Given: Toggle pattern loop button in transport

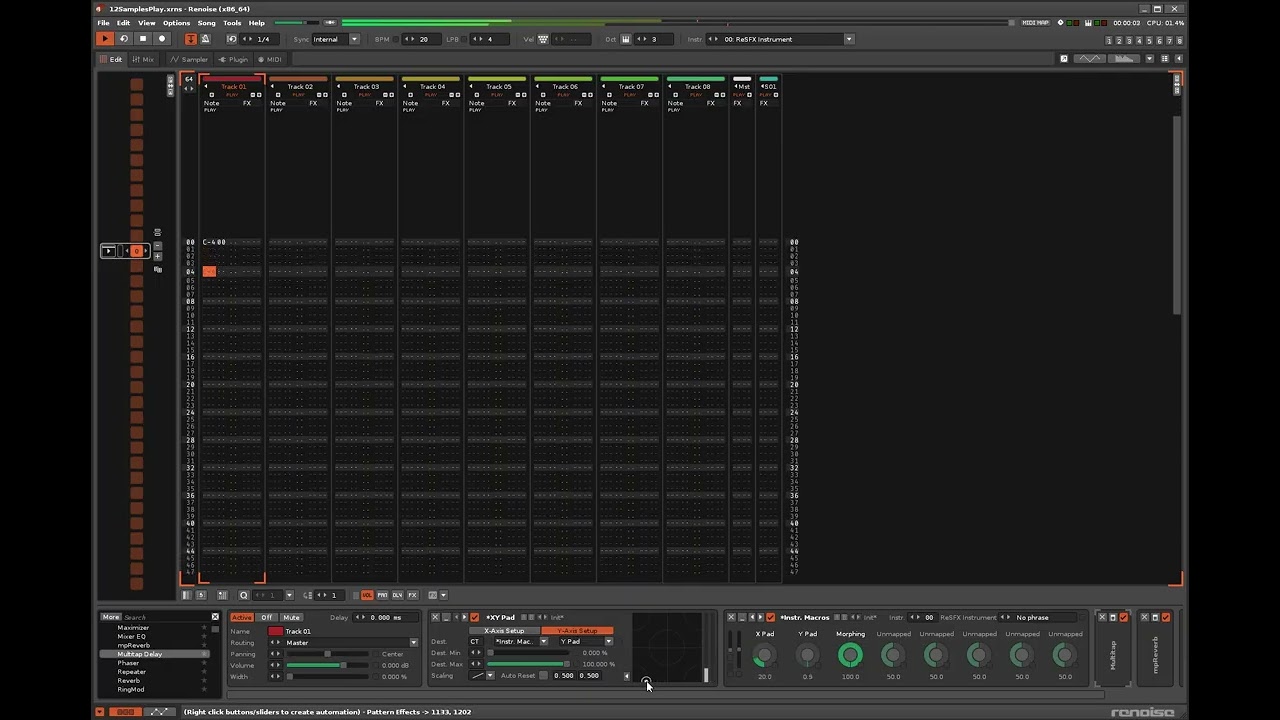Looking at the screenshot, I should point(124,39).
